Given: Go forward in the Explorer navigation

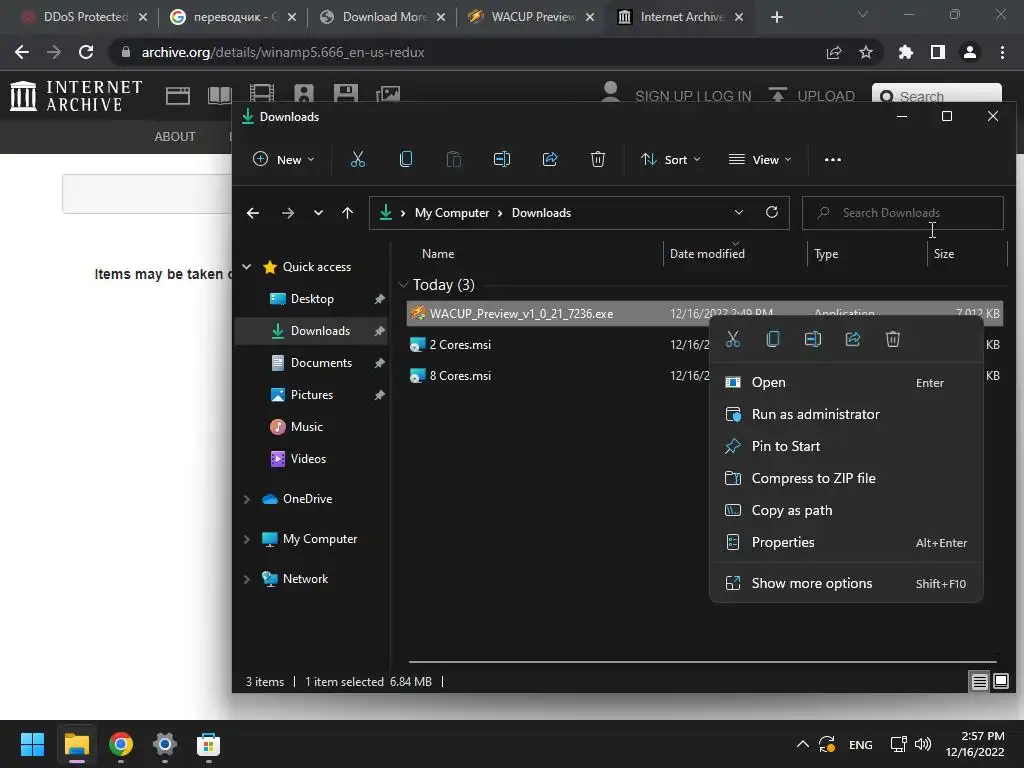Looking at the screenshot, I should pyautogui.click(x=287, y=213).
